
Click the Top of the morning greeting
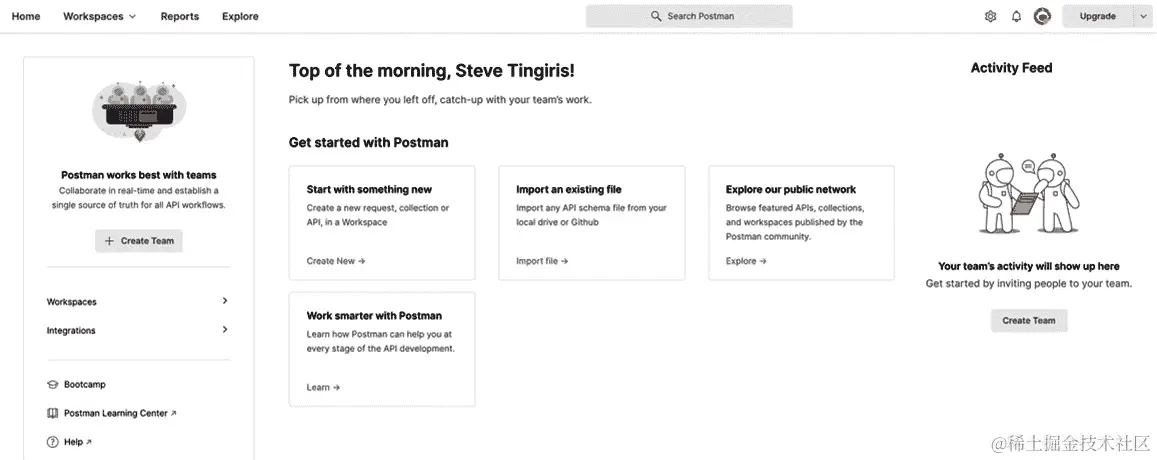432,71
